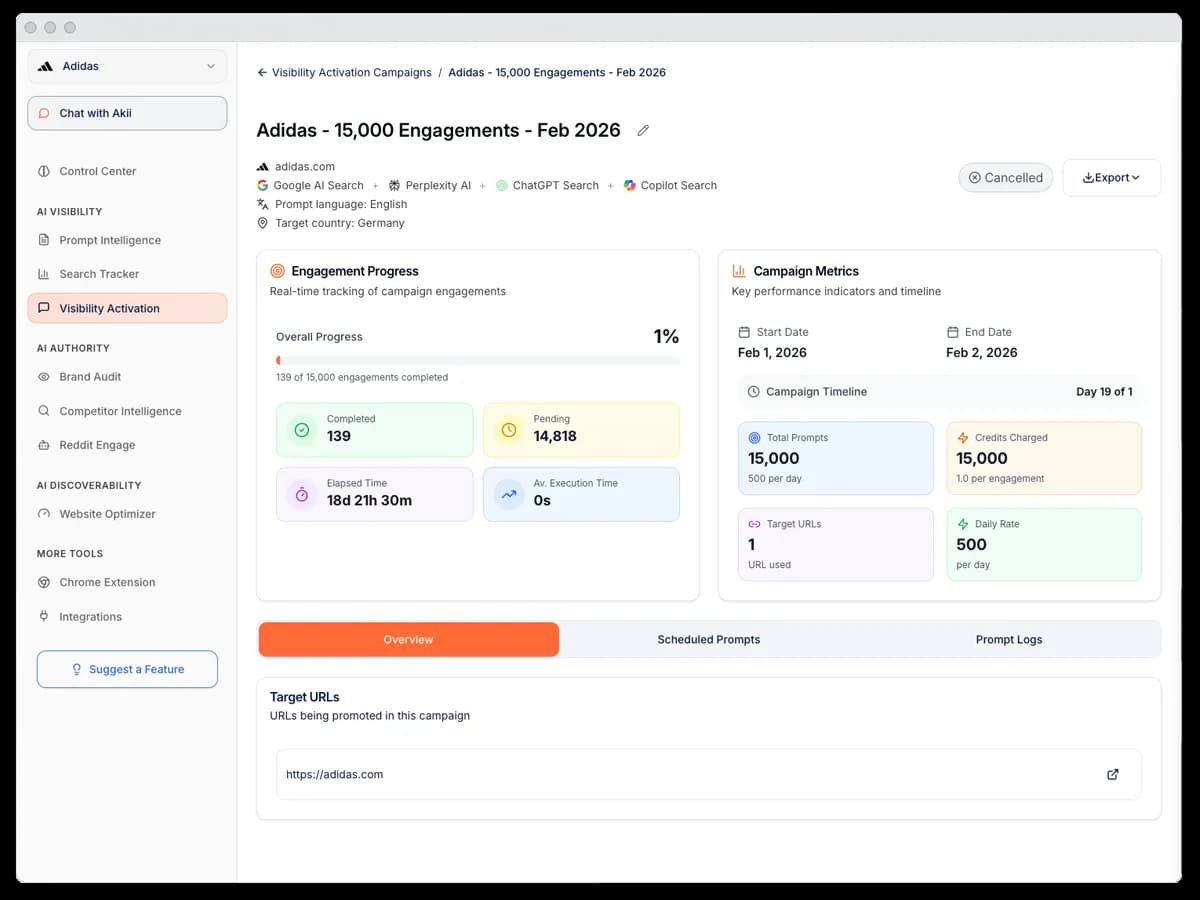Click the edit pencil next to the campaign title
1200x900 pixels.
[643, 130]
